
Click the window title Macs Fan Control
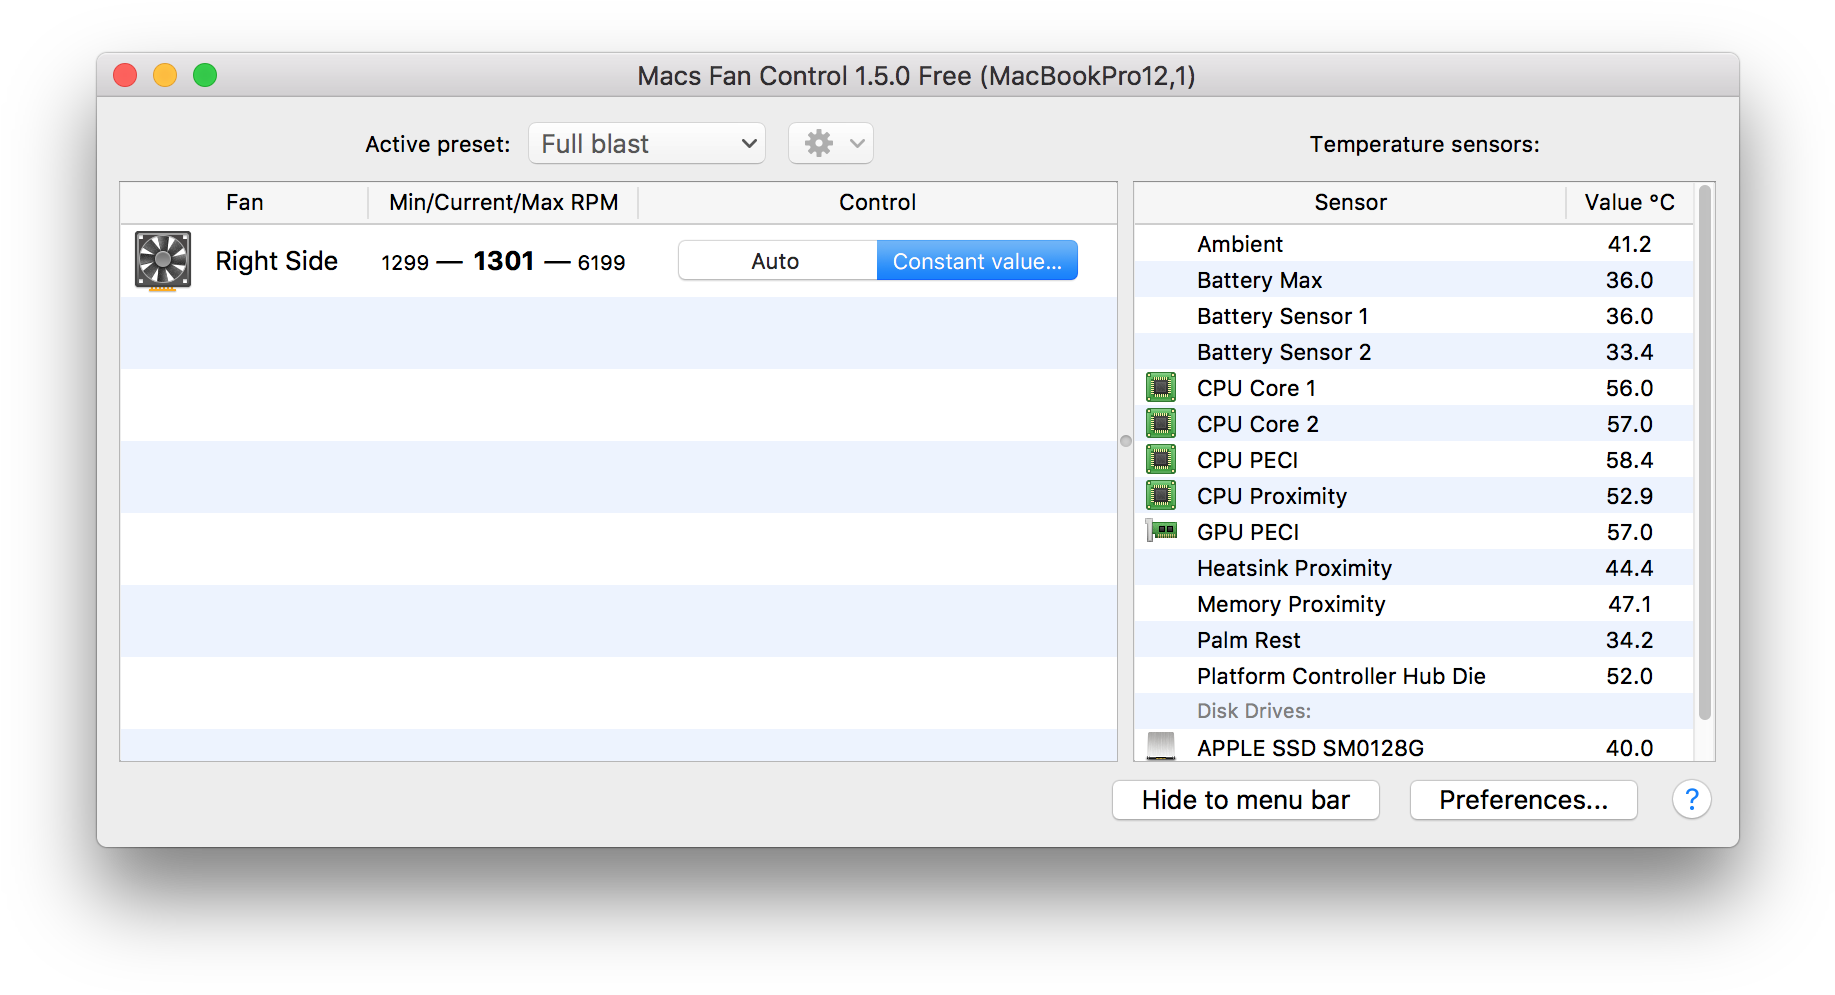(x=916, y=76)
